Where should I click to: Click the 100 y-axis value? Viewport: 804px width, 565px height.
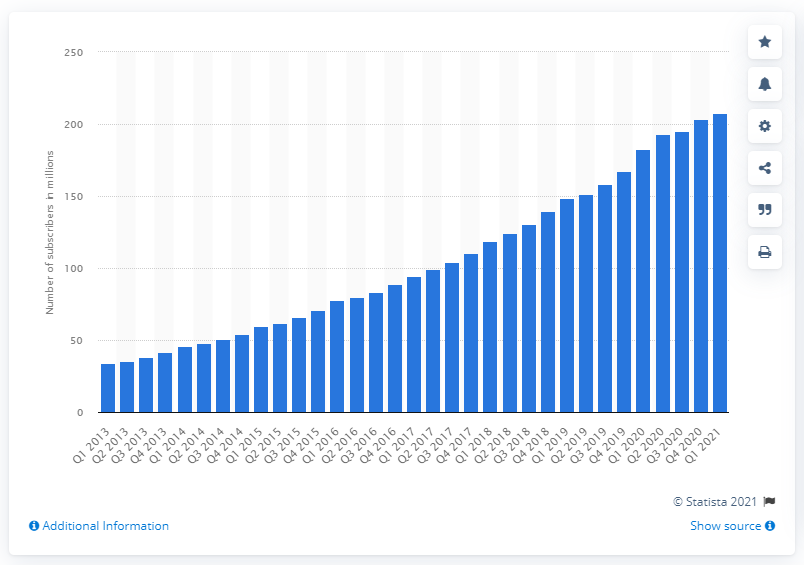(73, 269)
